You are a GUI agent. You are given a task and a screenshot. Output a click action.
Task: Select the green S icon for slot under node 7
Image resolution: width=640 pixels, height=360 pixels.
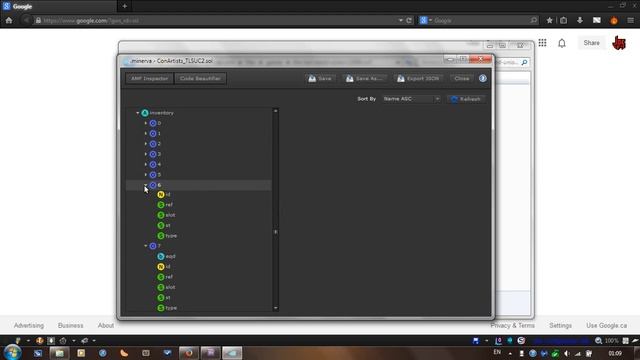pyautogui.click(x=161, y=287)
